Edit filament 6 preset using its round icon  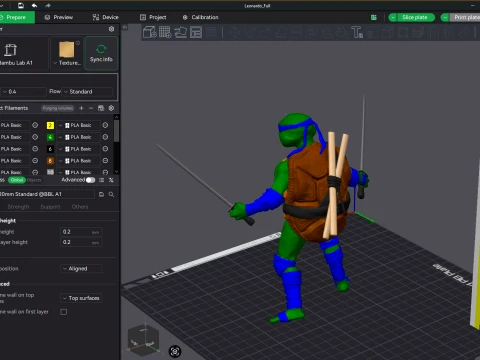pos(105,149)
